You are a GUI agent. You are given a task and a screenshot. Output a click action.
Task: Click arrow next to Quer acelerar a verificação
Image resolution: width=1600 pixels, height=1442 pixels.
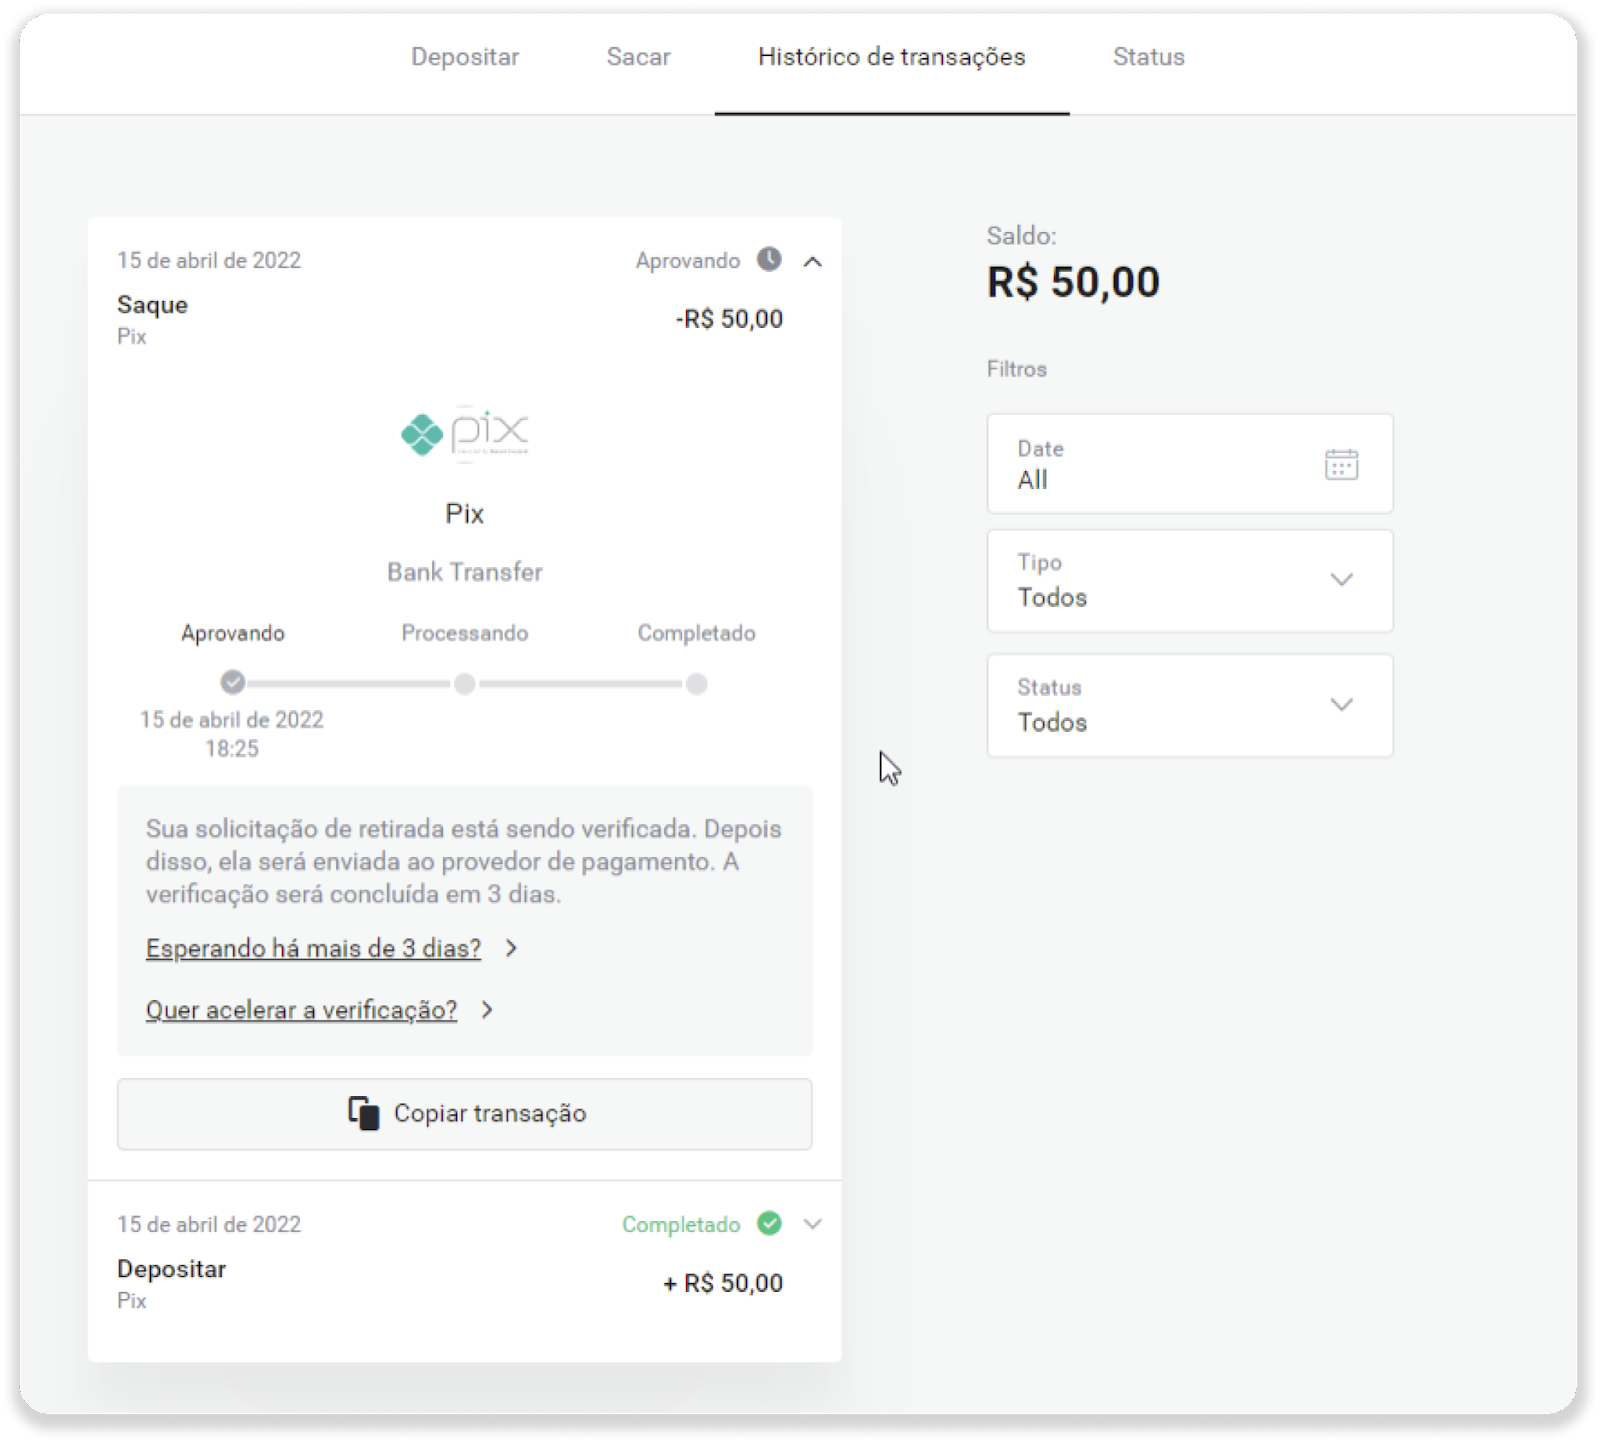coord(487,1010)
